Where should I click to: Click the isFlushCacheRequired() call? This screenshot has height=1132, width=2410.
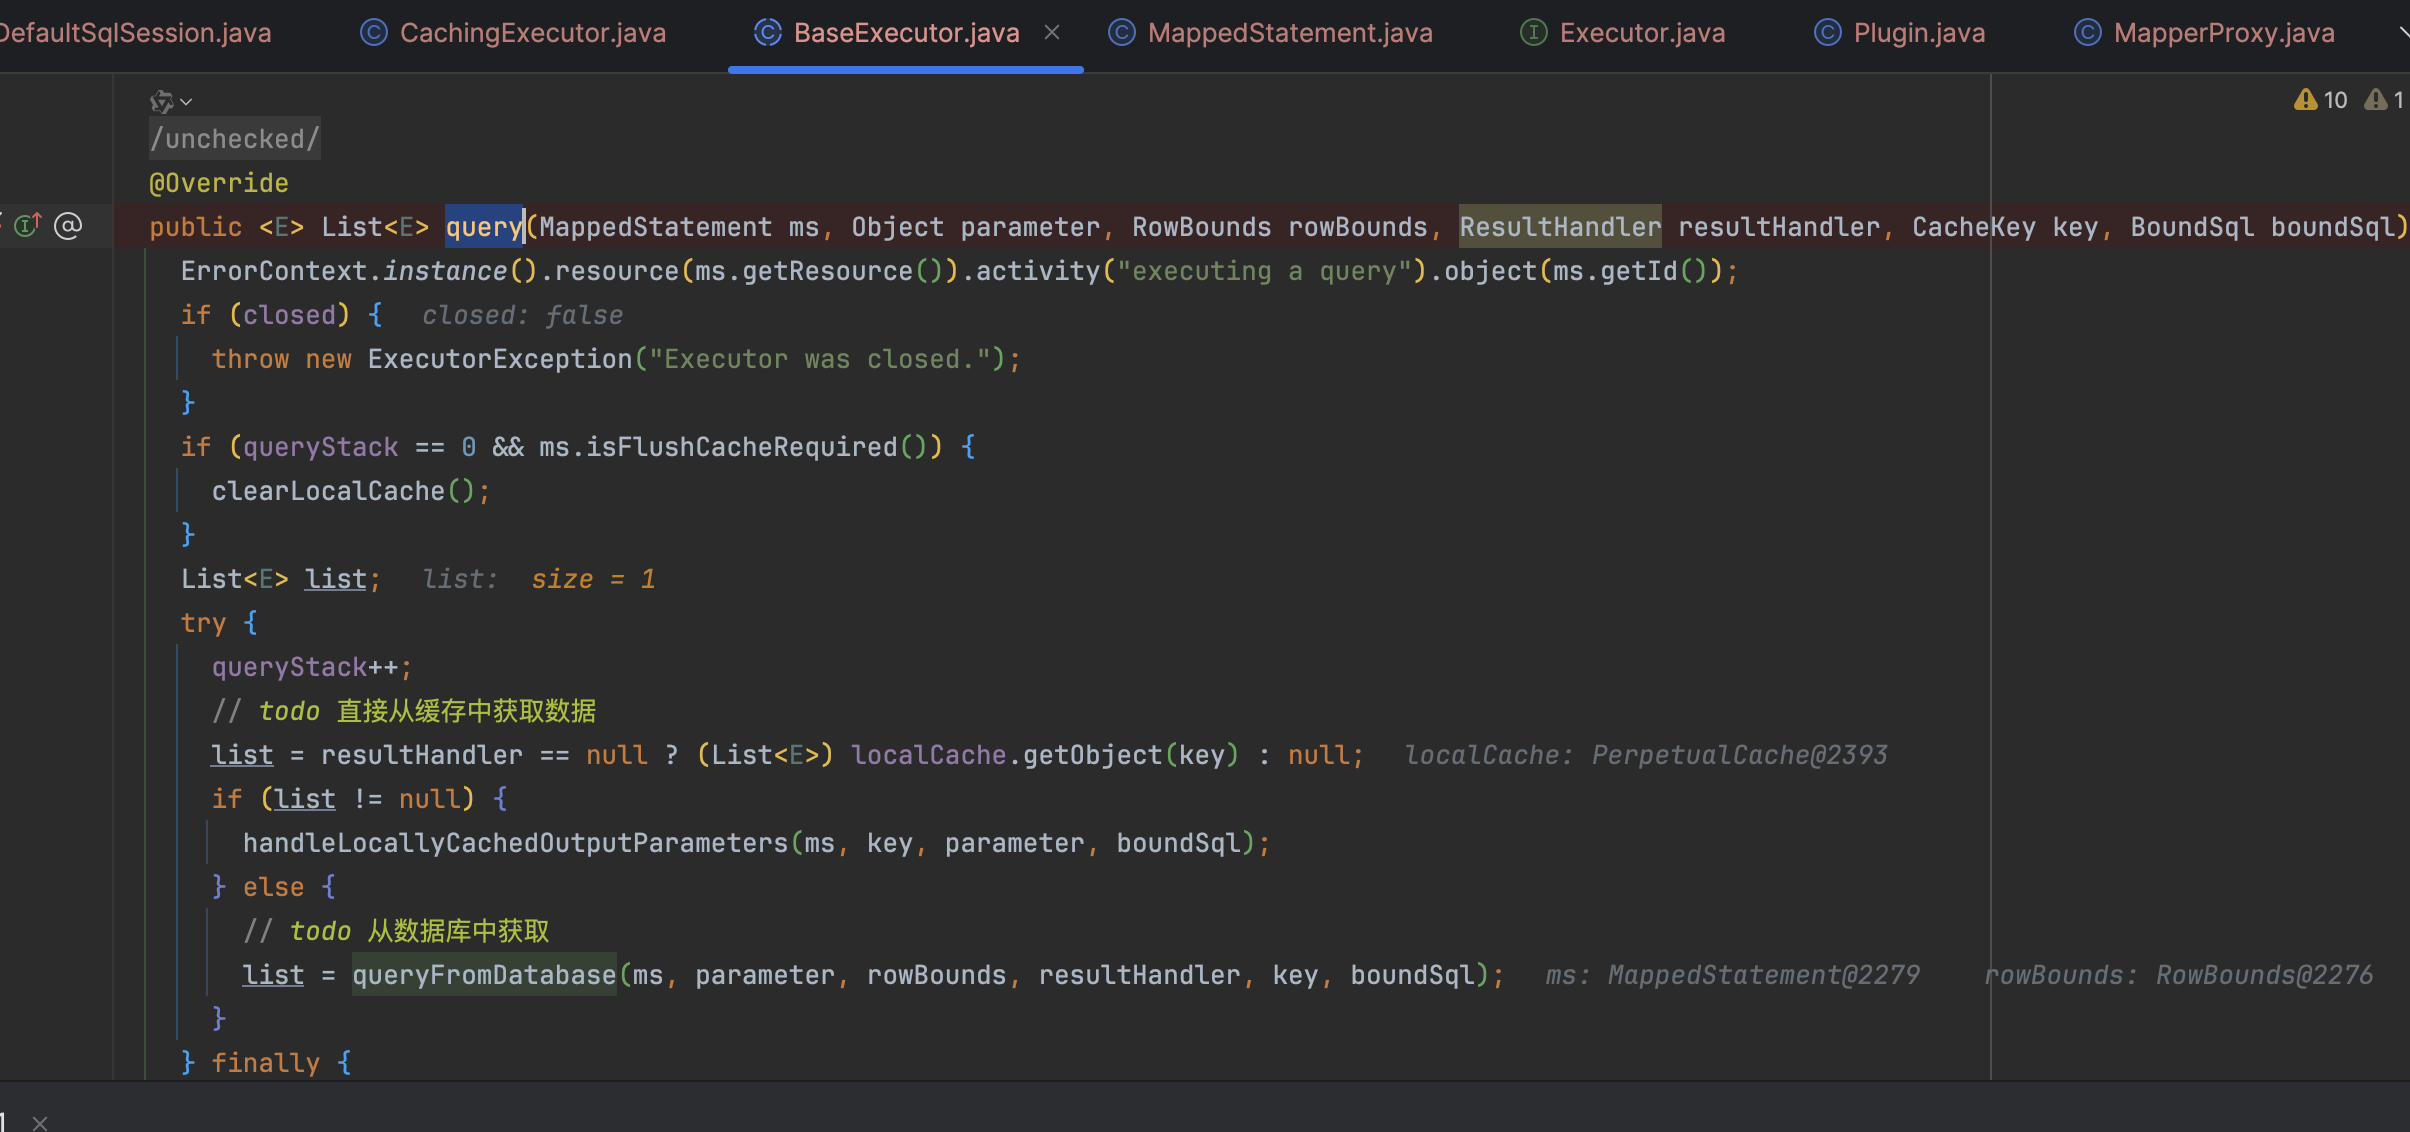click(756, 447)
